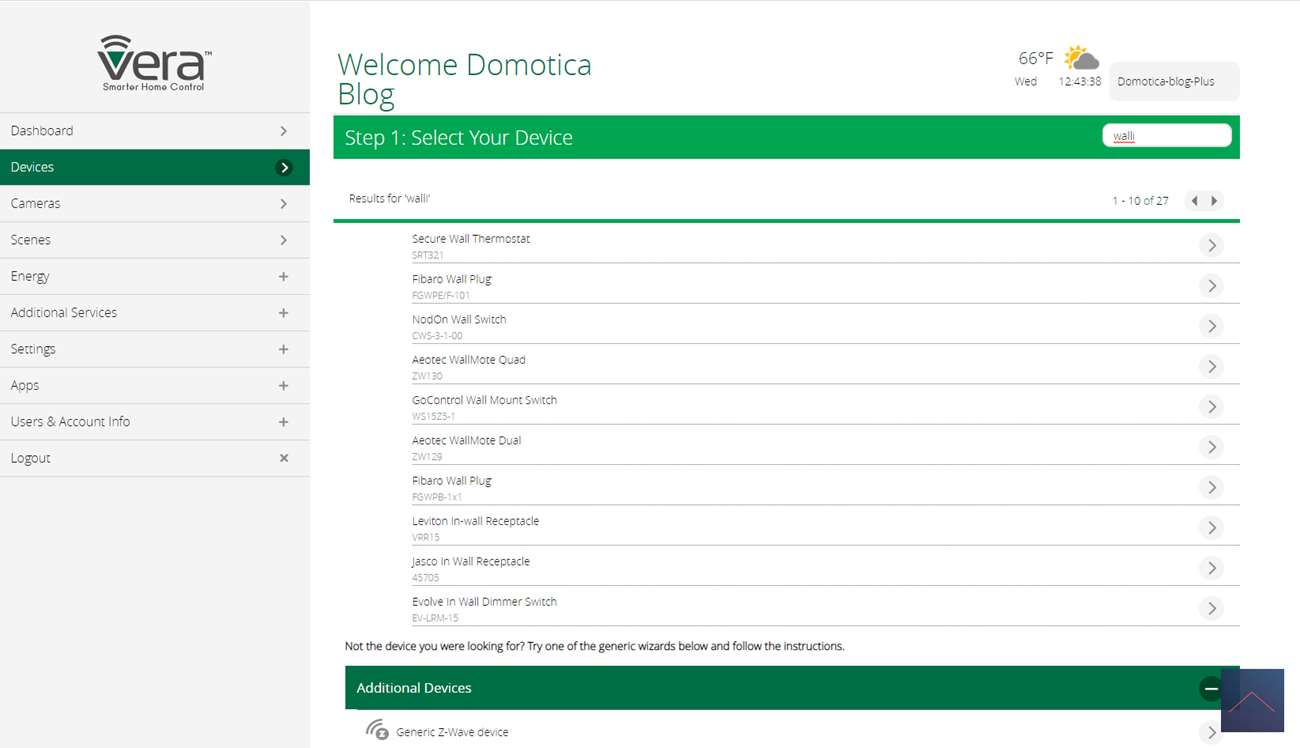Open the Scenes menu item
Screen dimensions: 1300x748
(154, 240)
